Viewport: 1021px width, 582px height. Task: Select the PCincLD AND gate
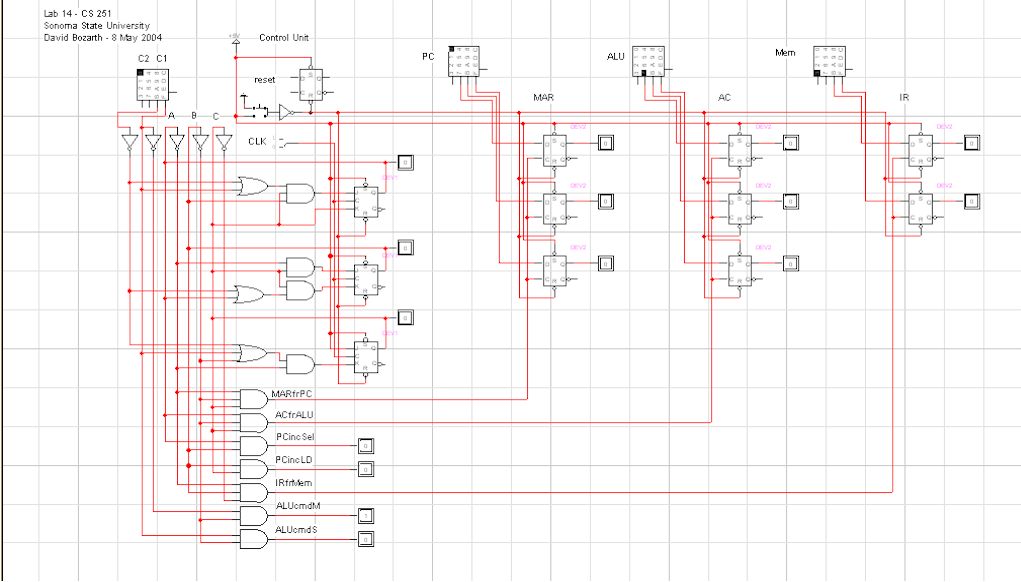point(254,469)
